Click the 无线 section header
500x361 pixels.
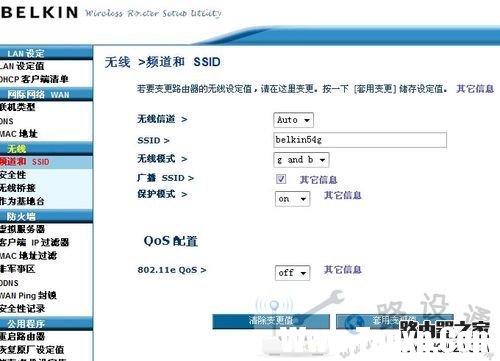pos(46,149)
